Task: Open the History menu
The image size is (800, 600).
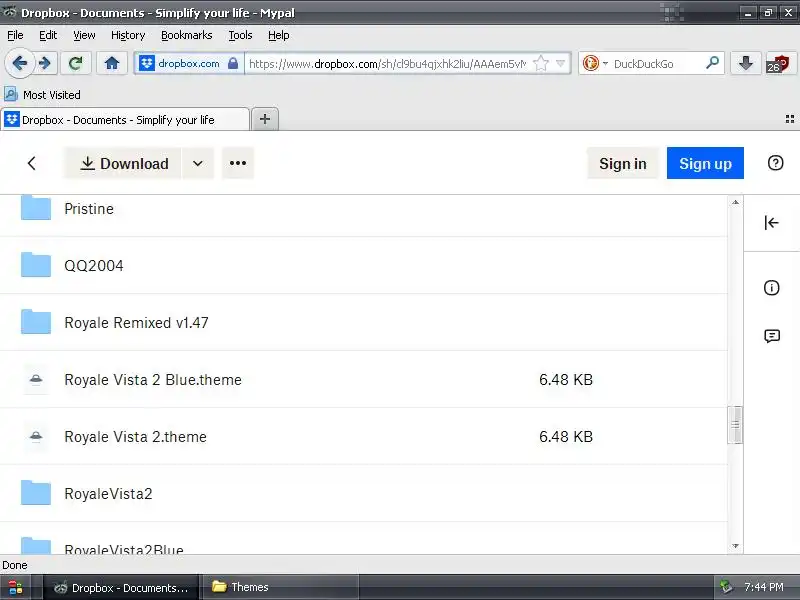Action: [128, 35]
